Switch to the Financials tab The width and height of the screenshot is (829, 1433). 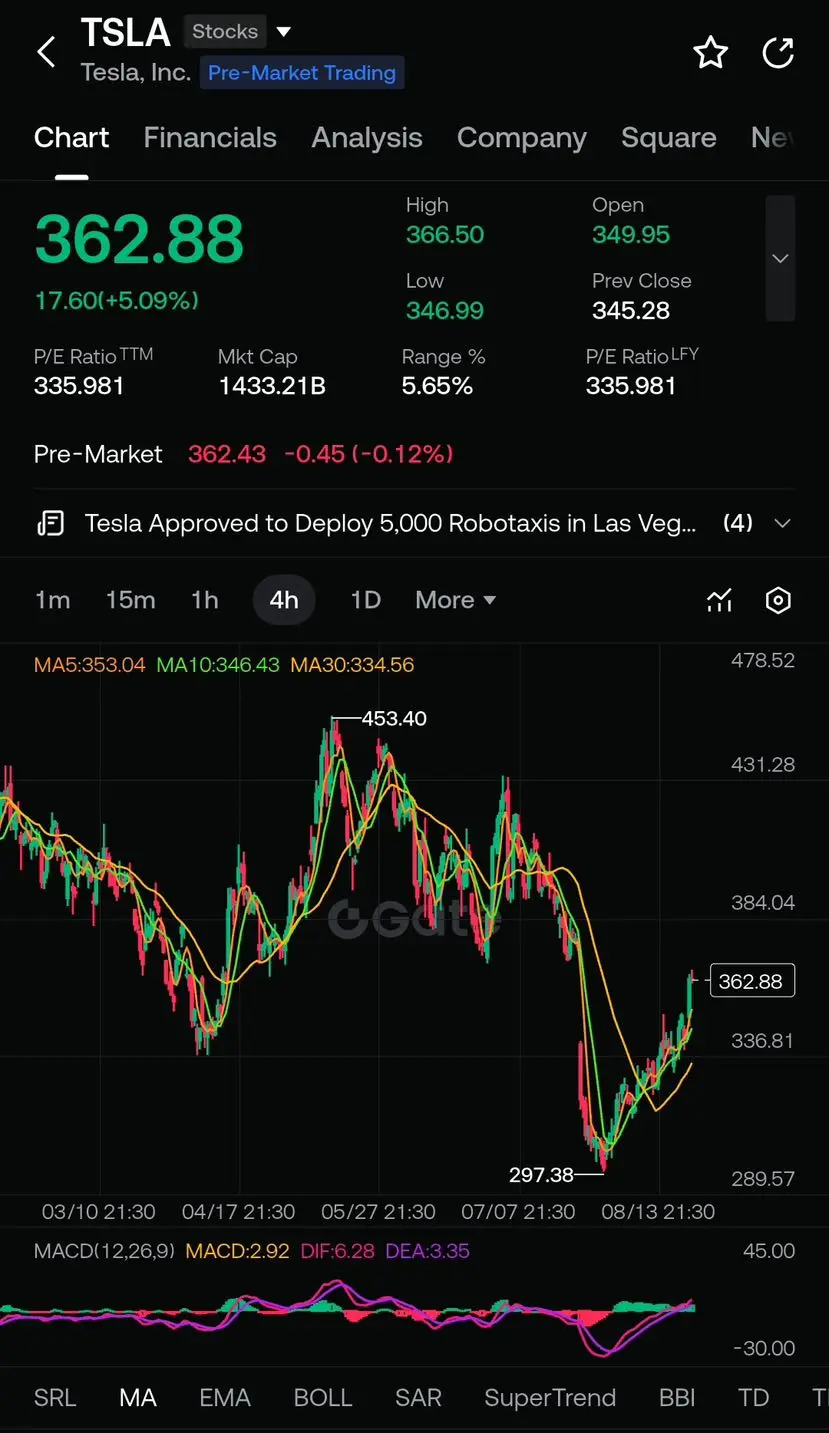click(210, 138)
